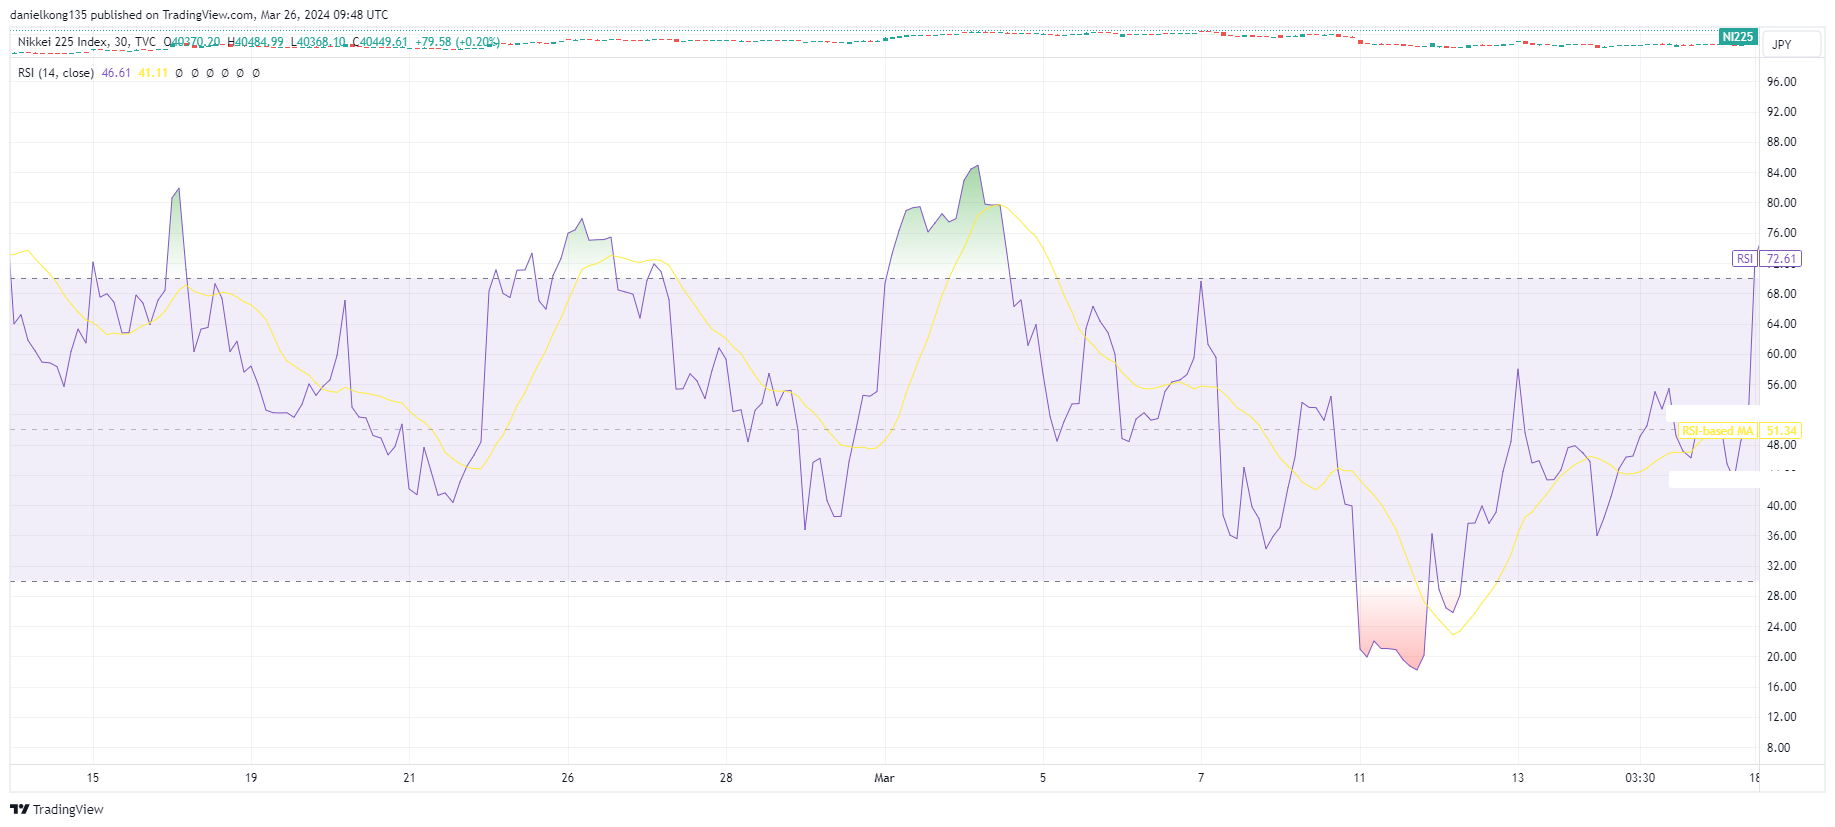Click the RSI (14, close) indicator legend
The width and height of the screenshot is (1835, 827).
(x=56, y=73)
